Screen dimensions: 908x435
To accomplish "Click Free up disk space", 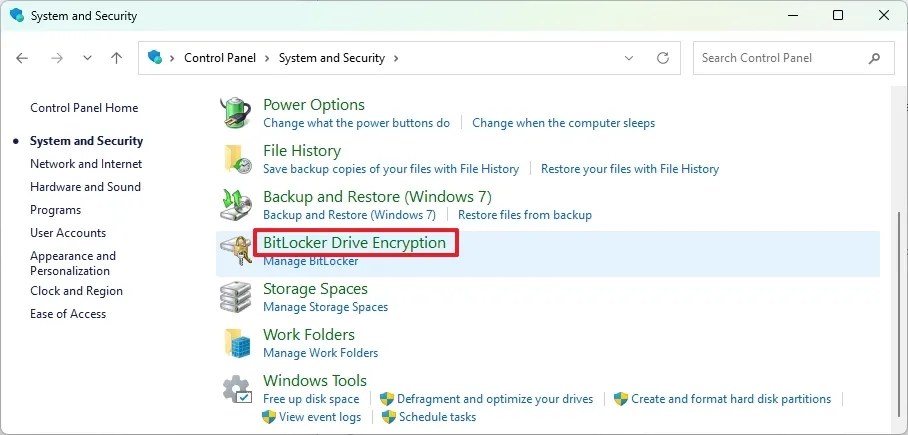I will [x=311, y=399].
